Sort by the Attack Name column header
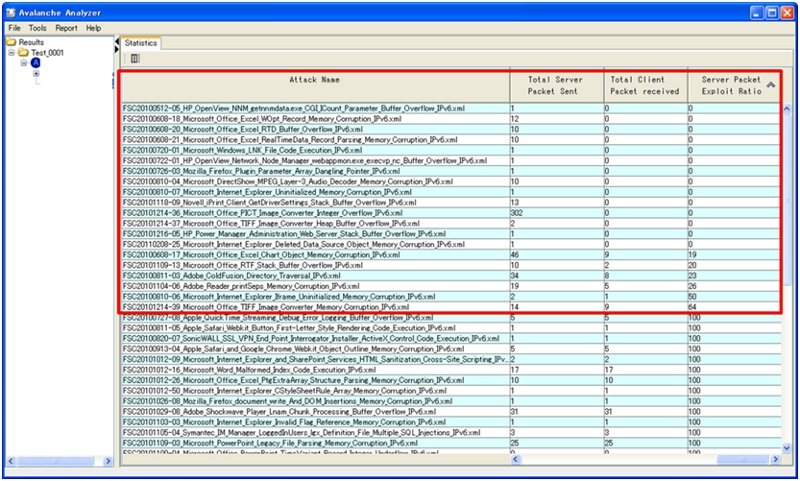The image size is (800, 481). 315,86
